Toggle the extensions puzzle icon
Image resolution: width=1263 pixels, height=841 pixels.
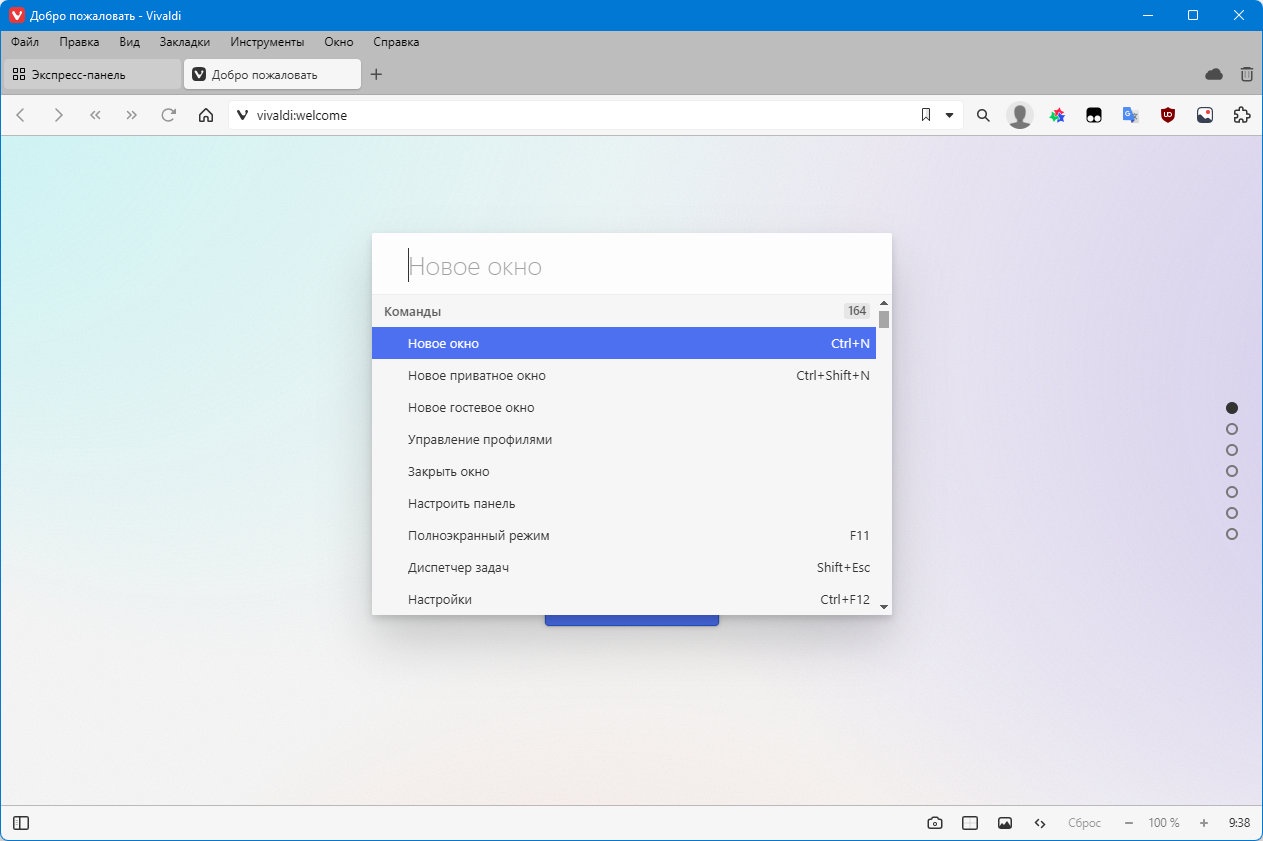coord(1242,115)
